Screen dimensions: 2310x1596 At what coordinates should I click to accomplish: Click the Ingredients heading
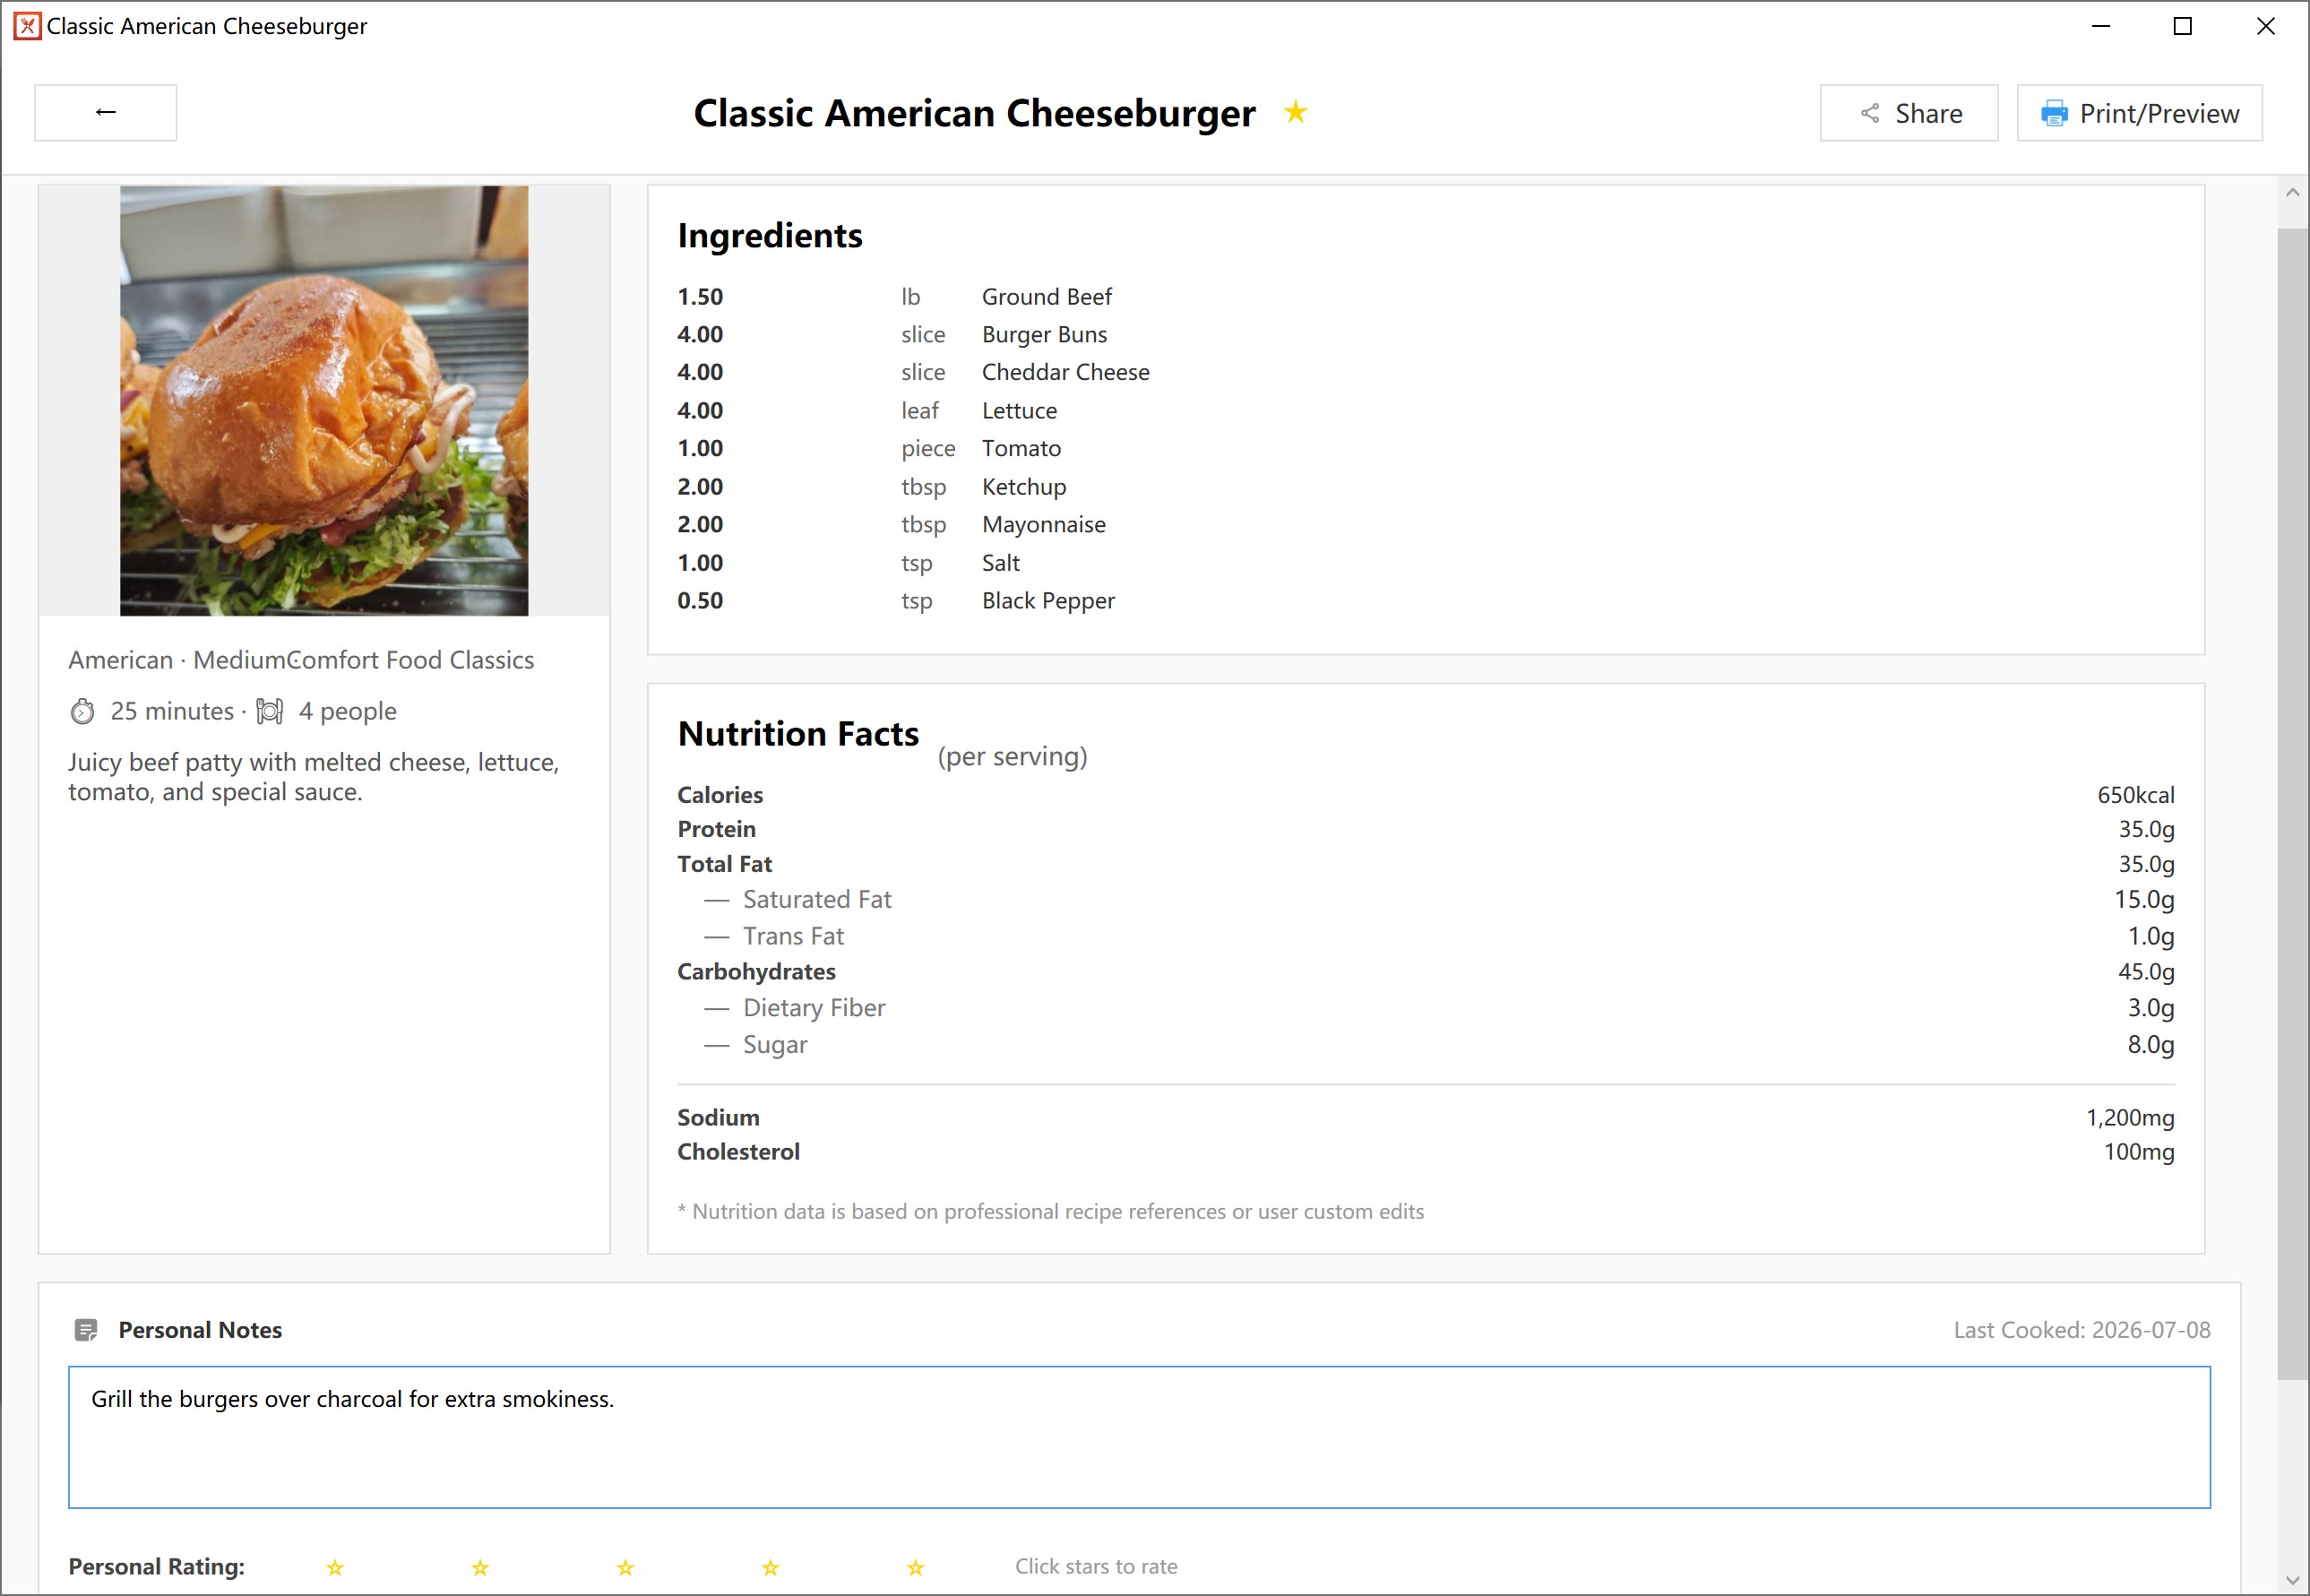769,236
